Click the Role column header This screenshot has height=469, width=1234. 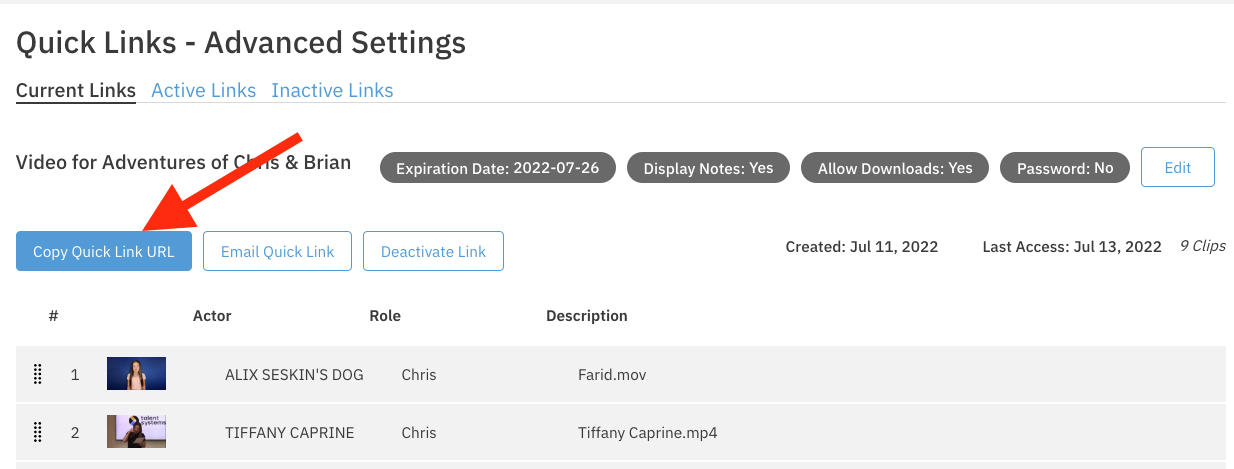tap(385, 316)
